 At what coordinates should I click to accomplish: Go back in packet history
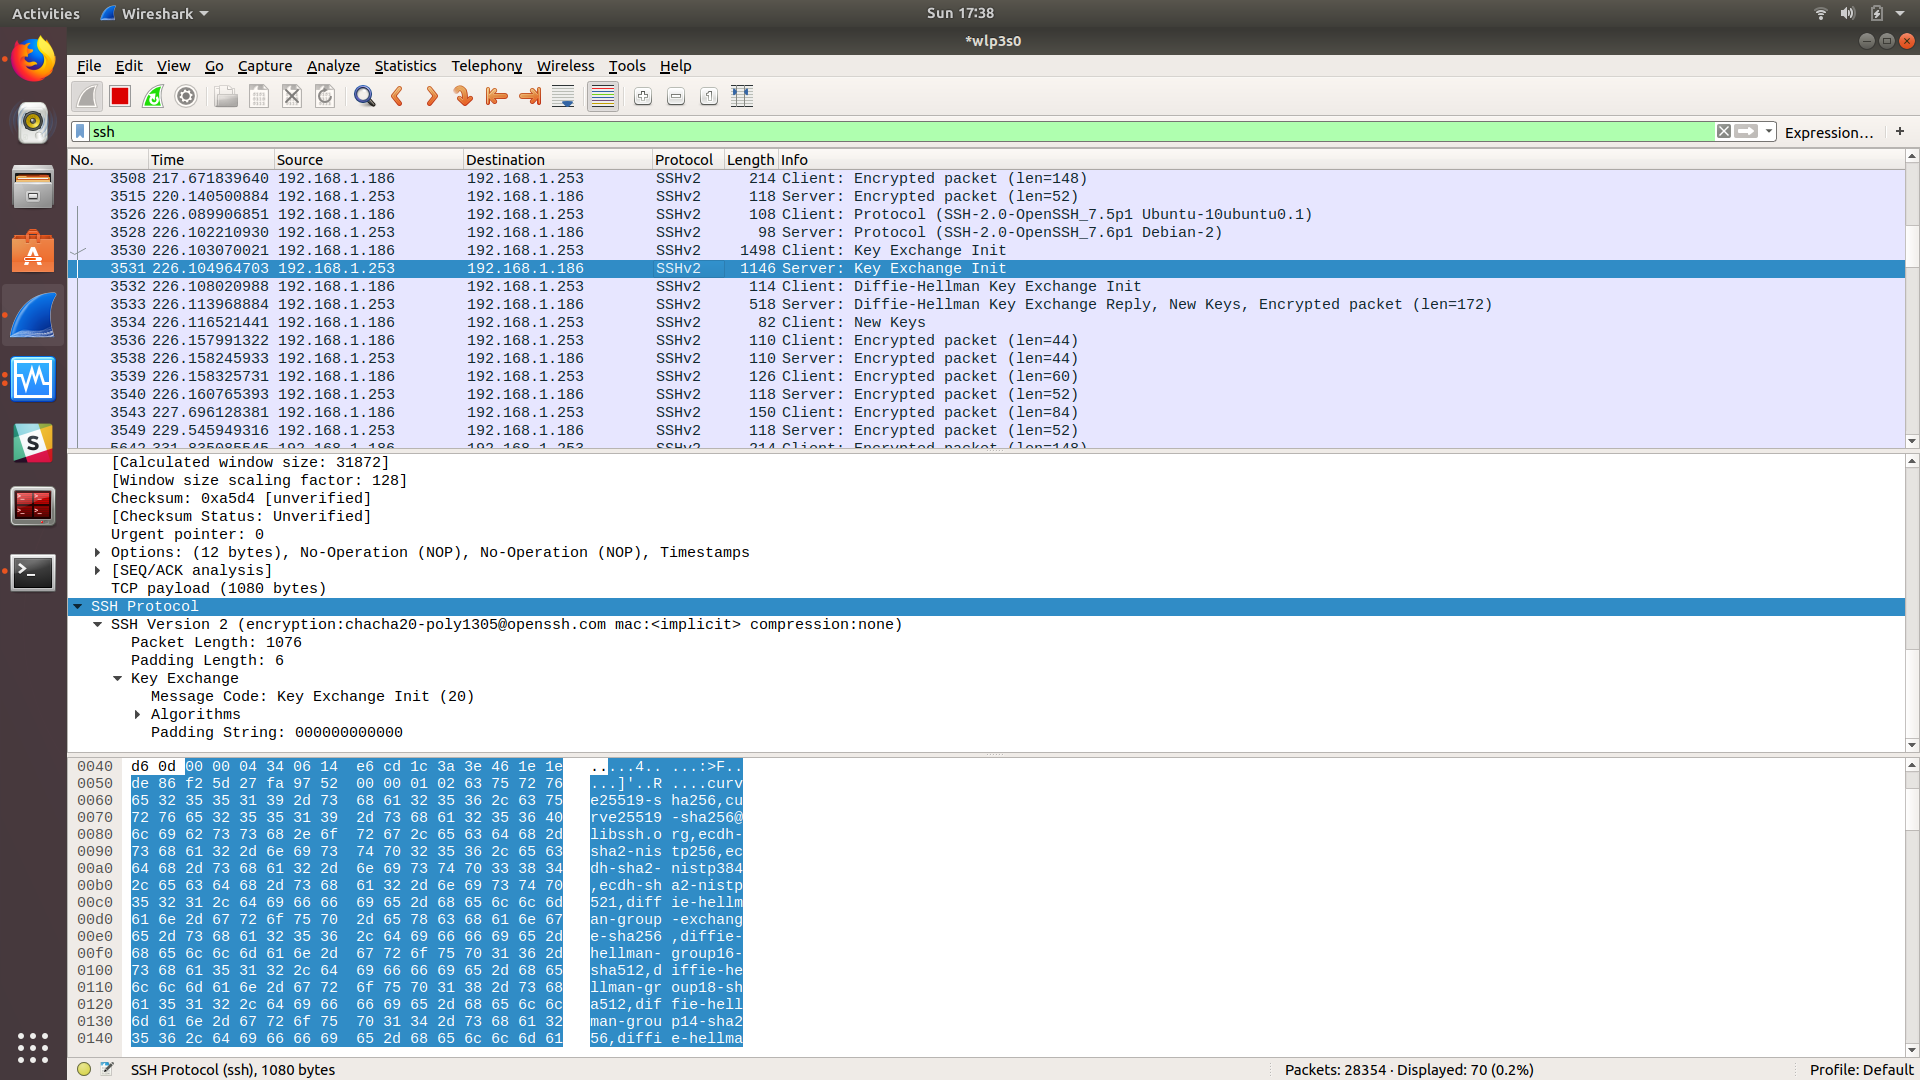tap(398, 96)
